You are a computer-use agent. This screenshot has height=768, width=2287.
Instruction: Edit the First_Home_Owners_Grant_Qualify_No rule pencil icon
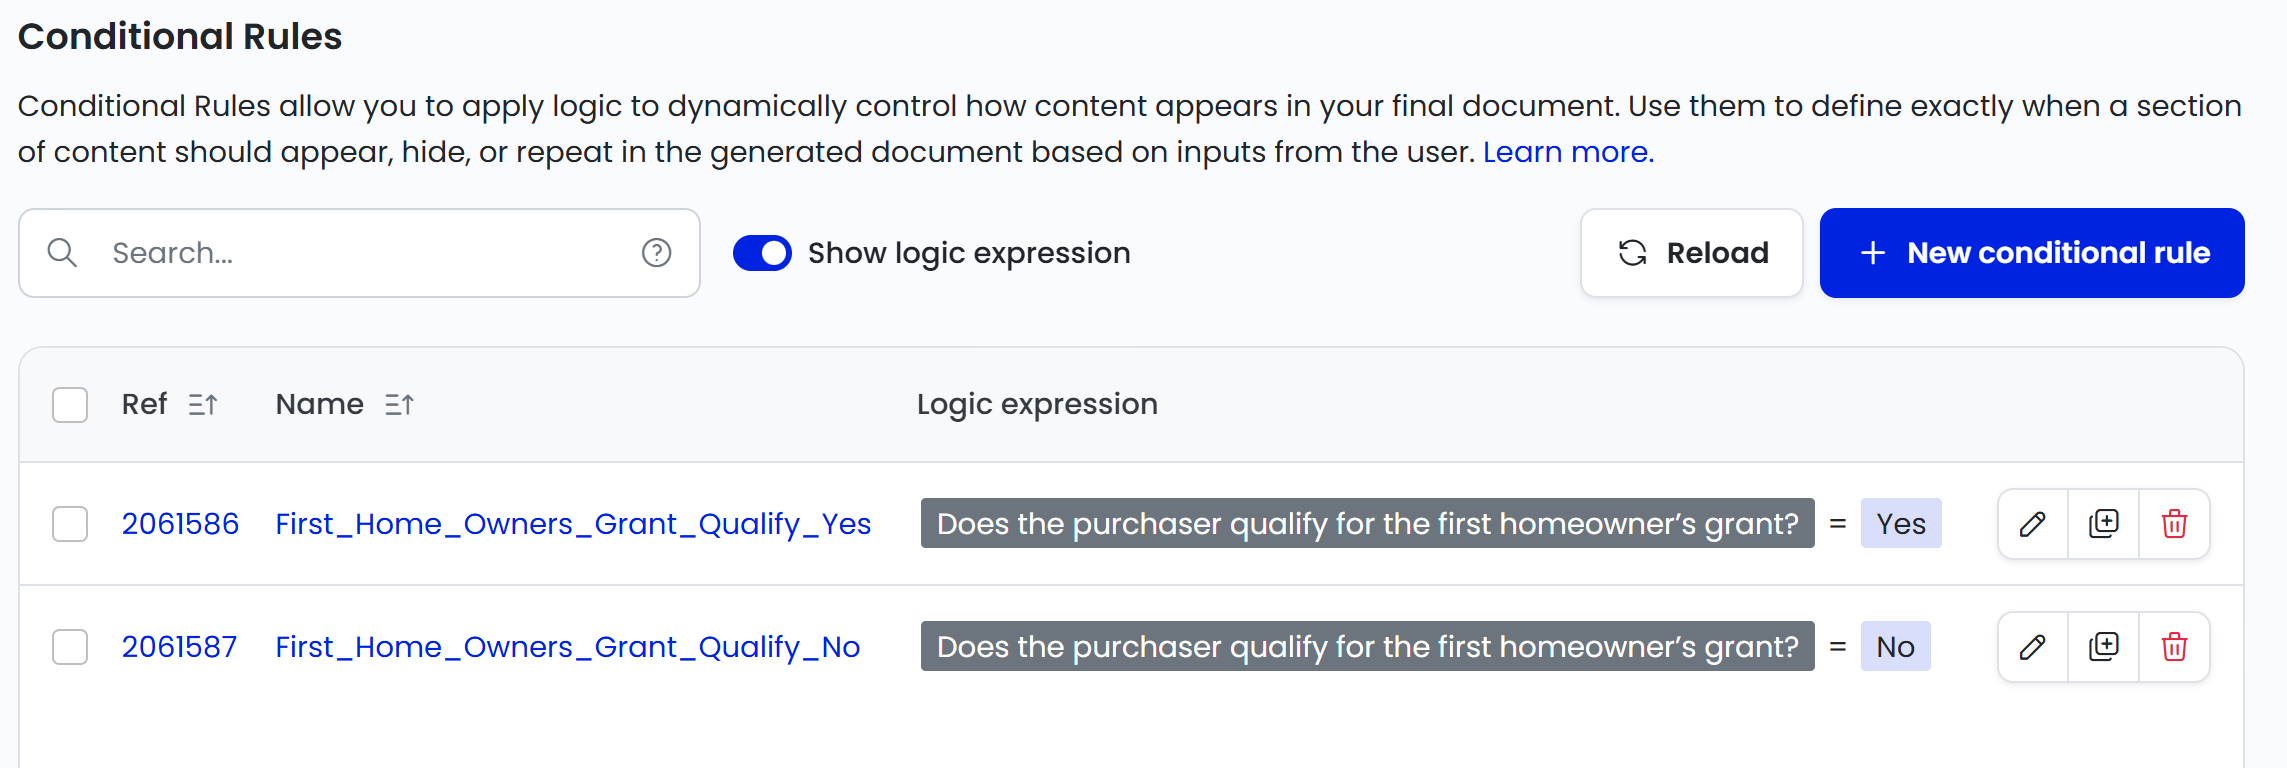[x=2032, y=647]
